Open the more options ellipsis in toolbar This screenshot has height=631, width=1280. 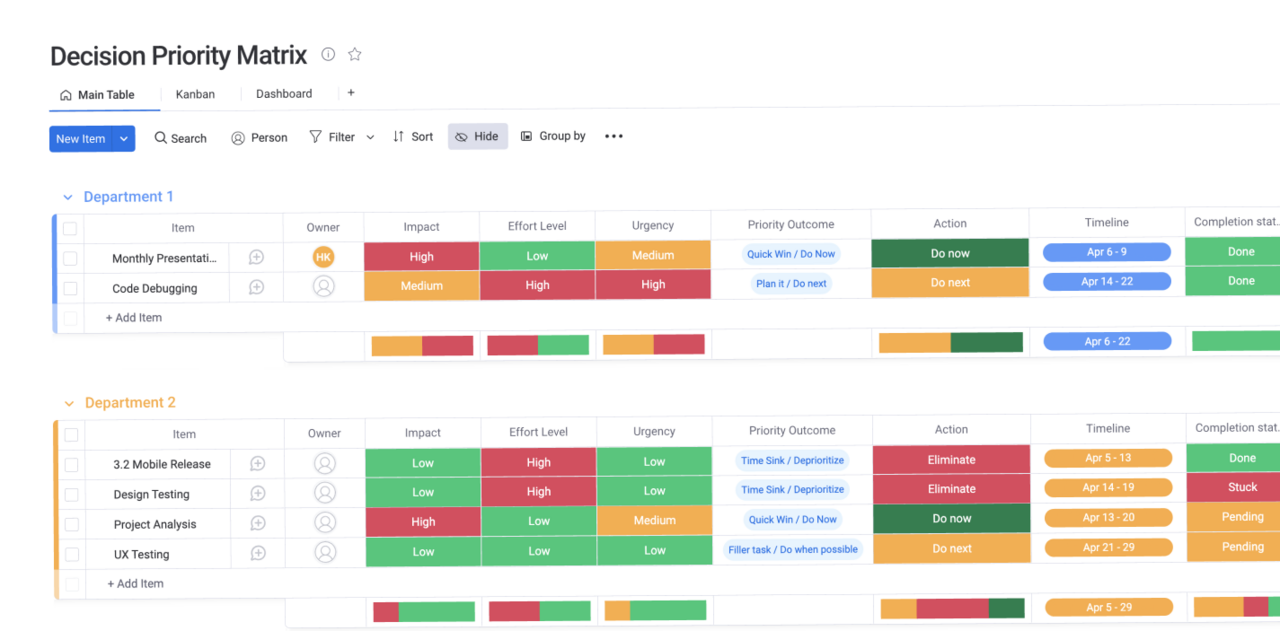614,137
